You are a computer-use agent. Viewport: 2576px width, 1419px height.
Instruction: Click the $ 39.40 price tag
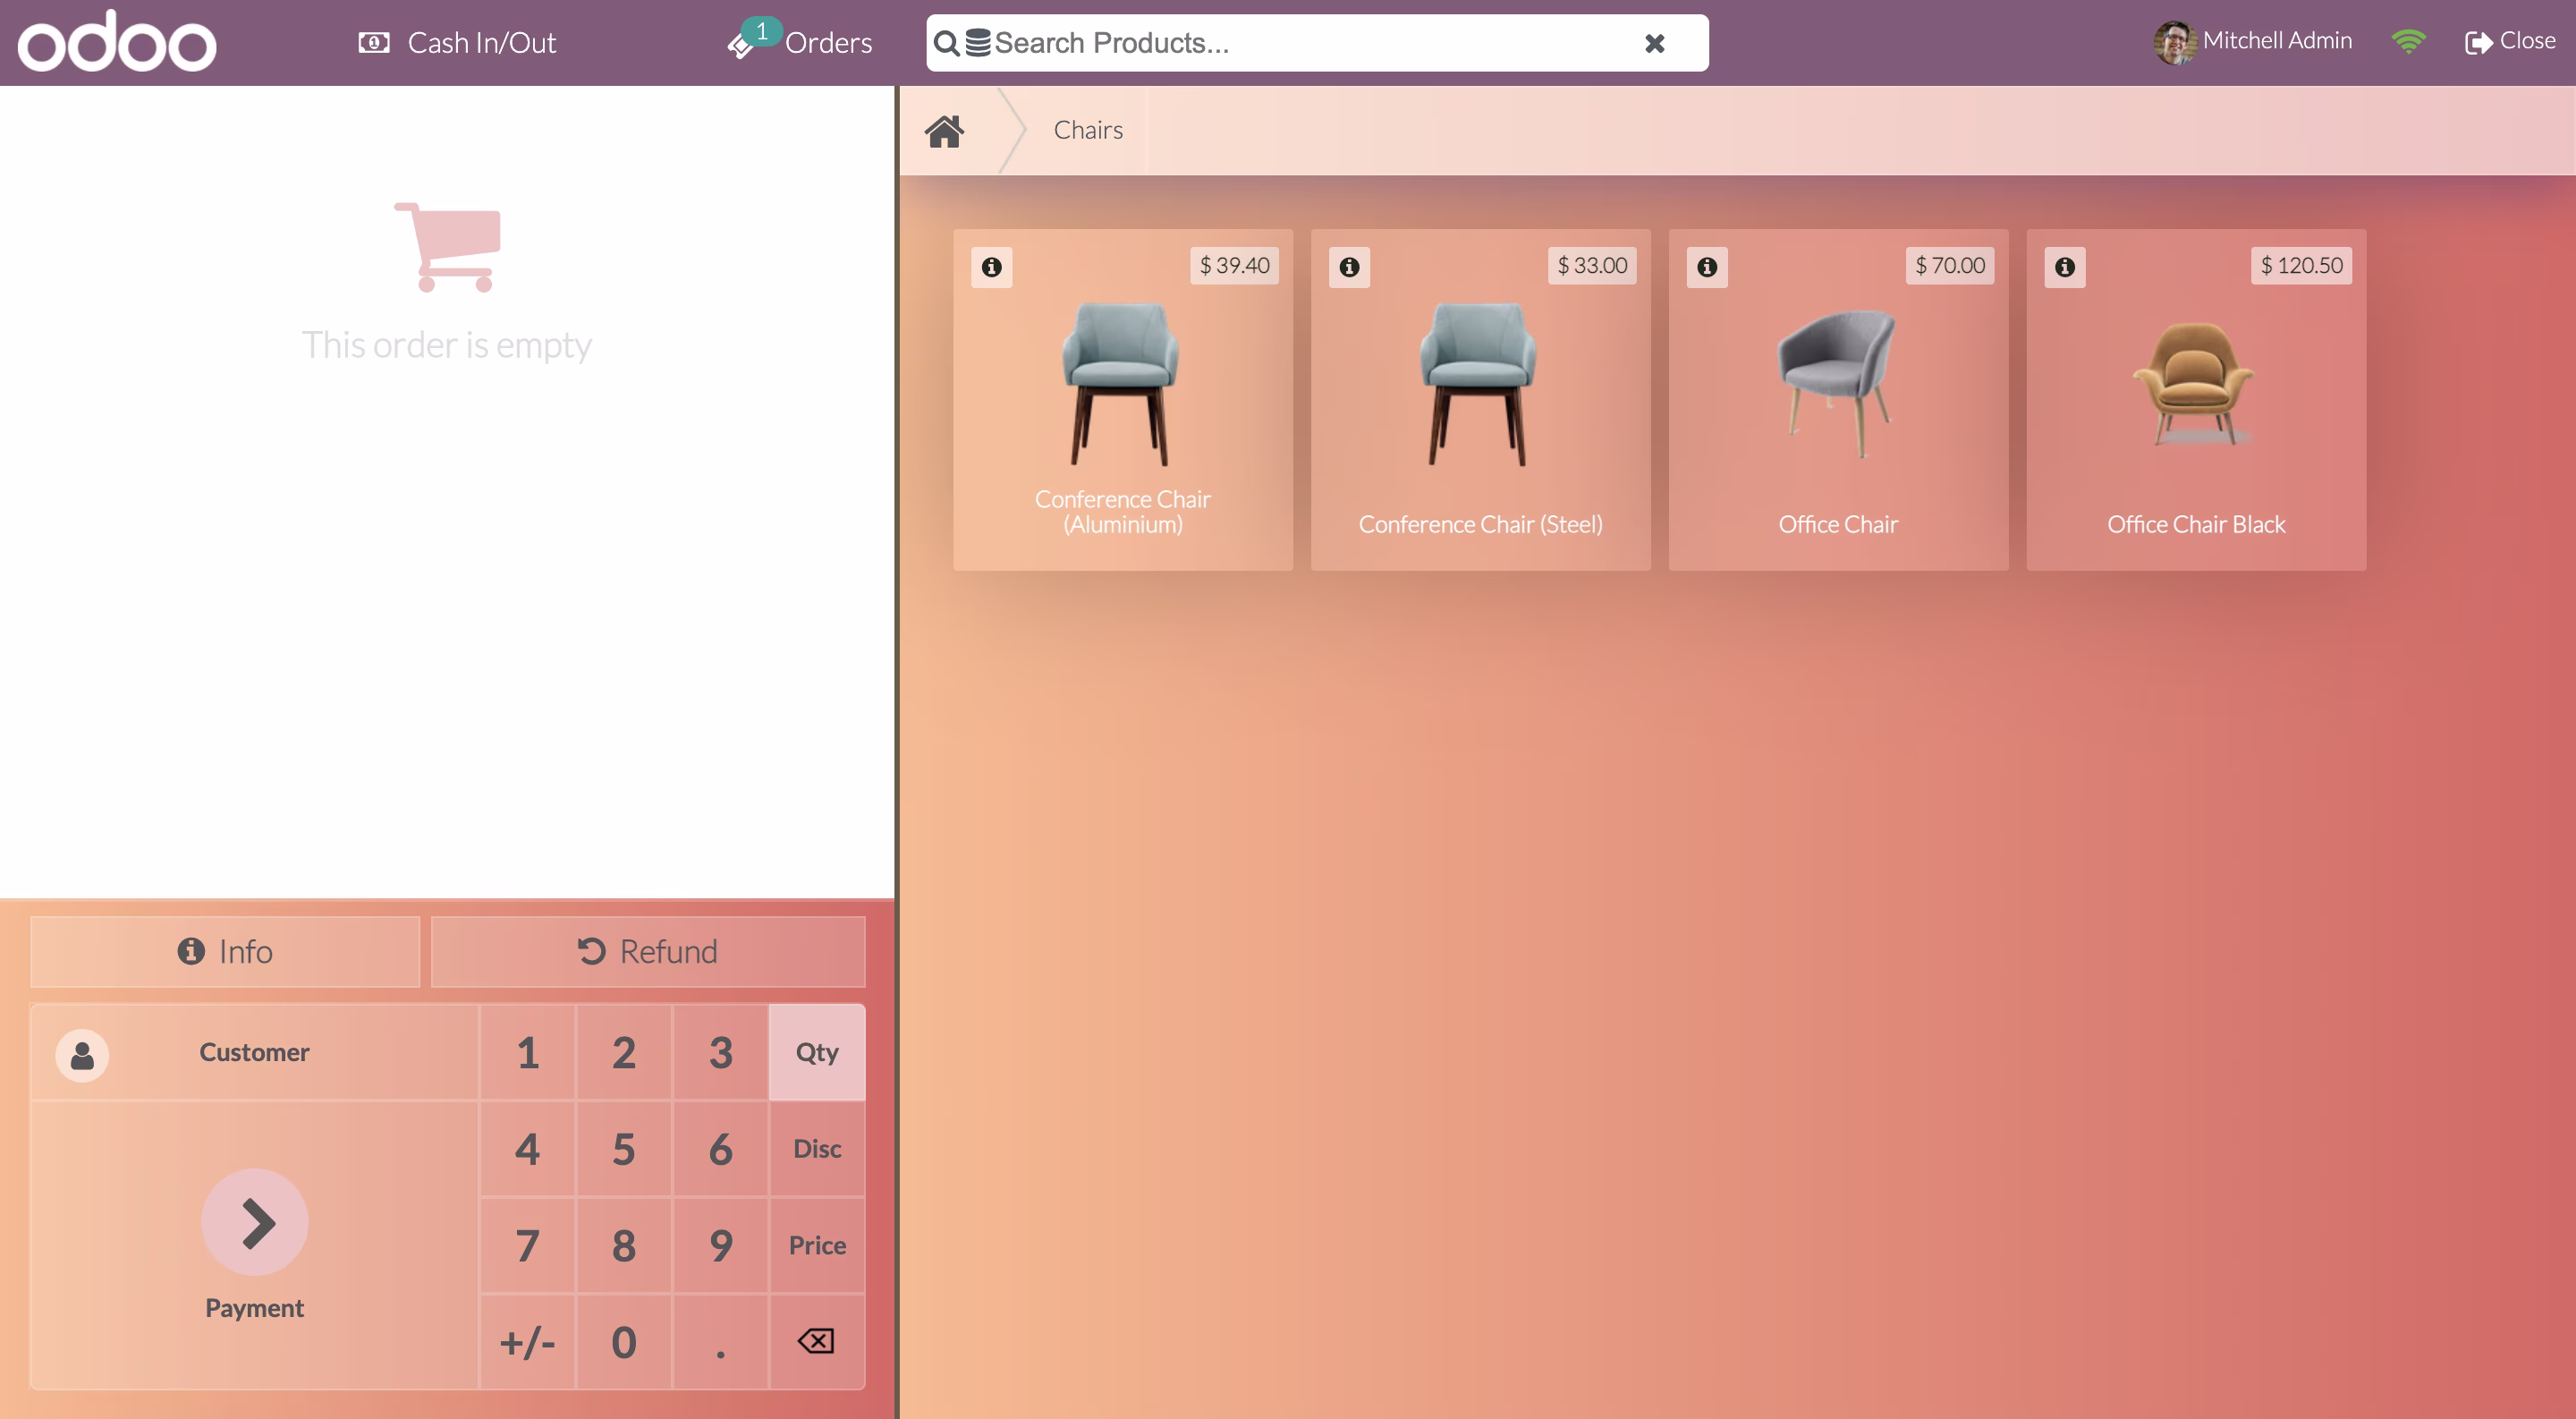[x=1234, y=266]
